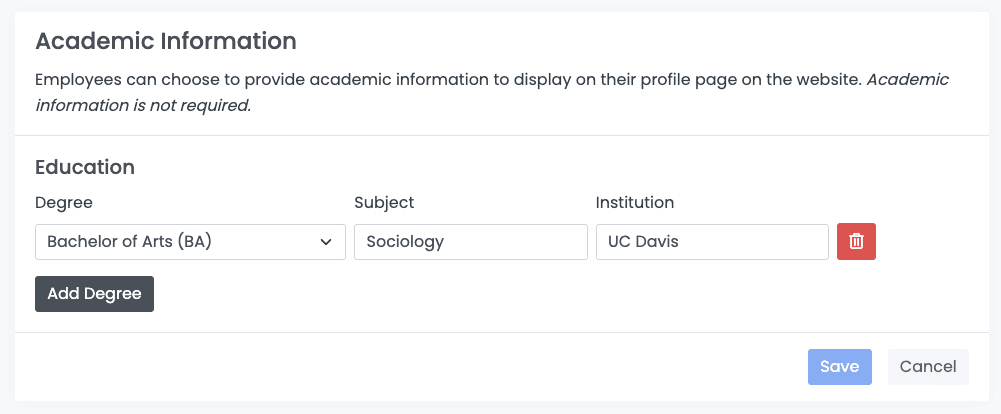
Task: Open the Degree dropdown showing Bachelor of Arts
Action: pos(190,241)
